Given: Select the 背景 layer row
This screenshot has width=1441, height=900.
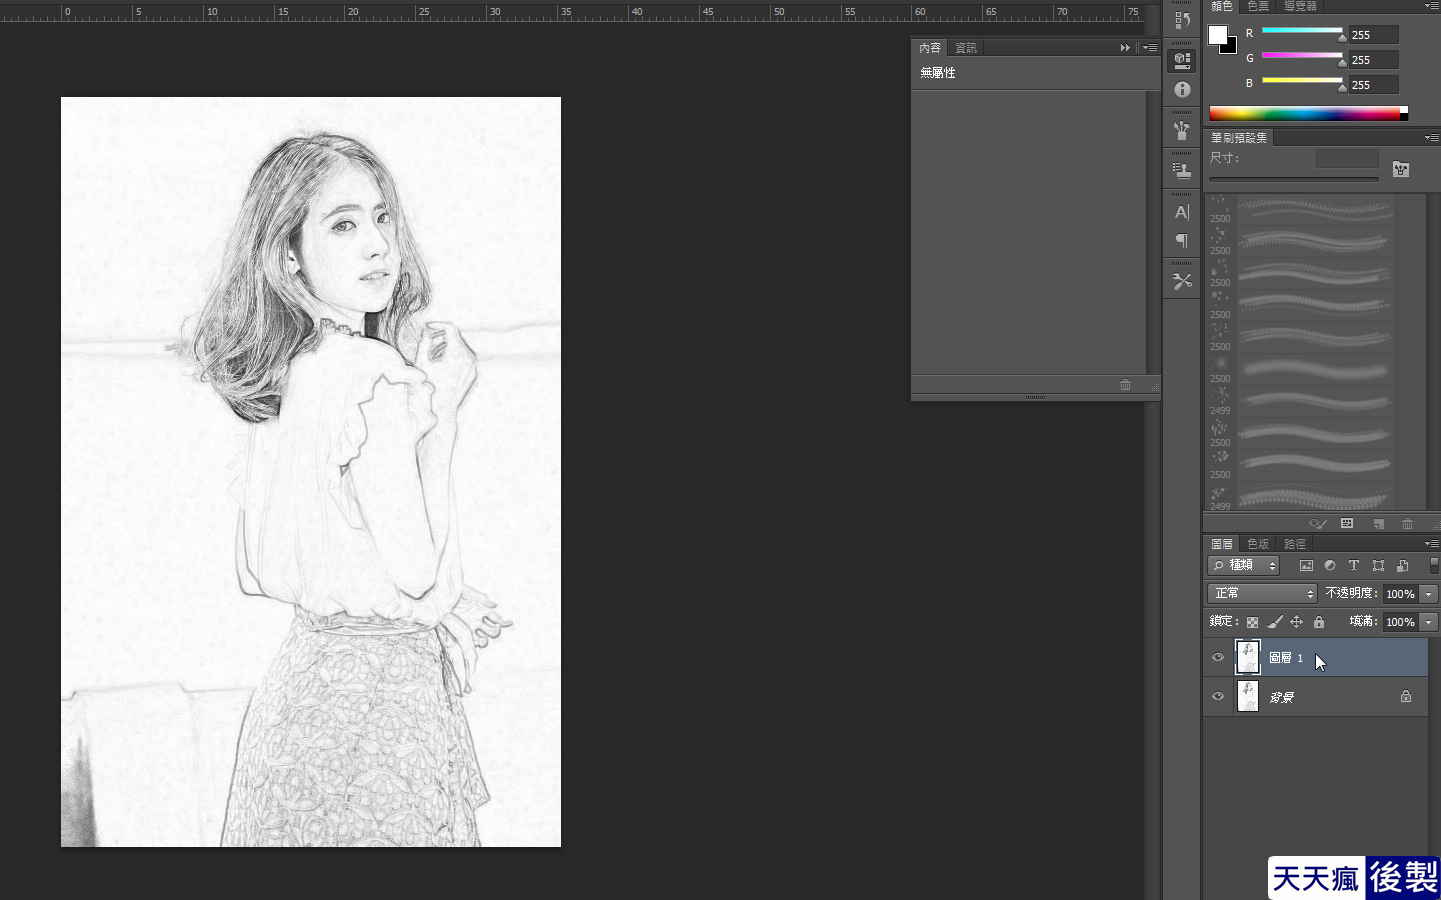Looking at the screenshot, I should tap(1316, 696).
